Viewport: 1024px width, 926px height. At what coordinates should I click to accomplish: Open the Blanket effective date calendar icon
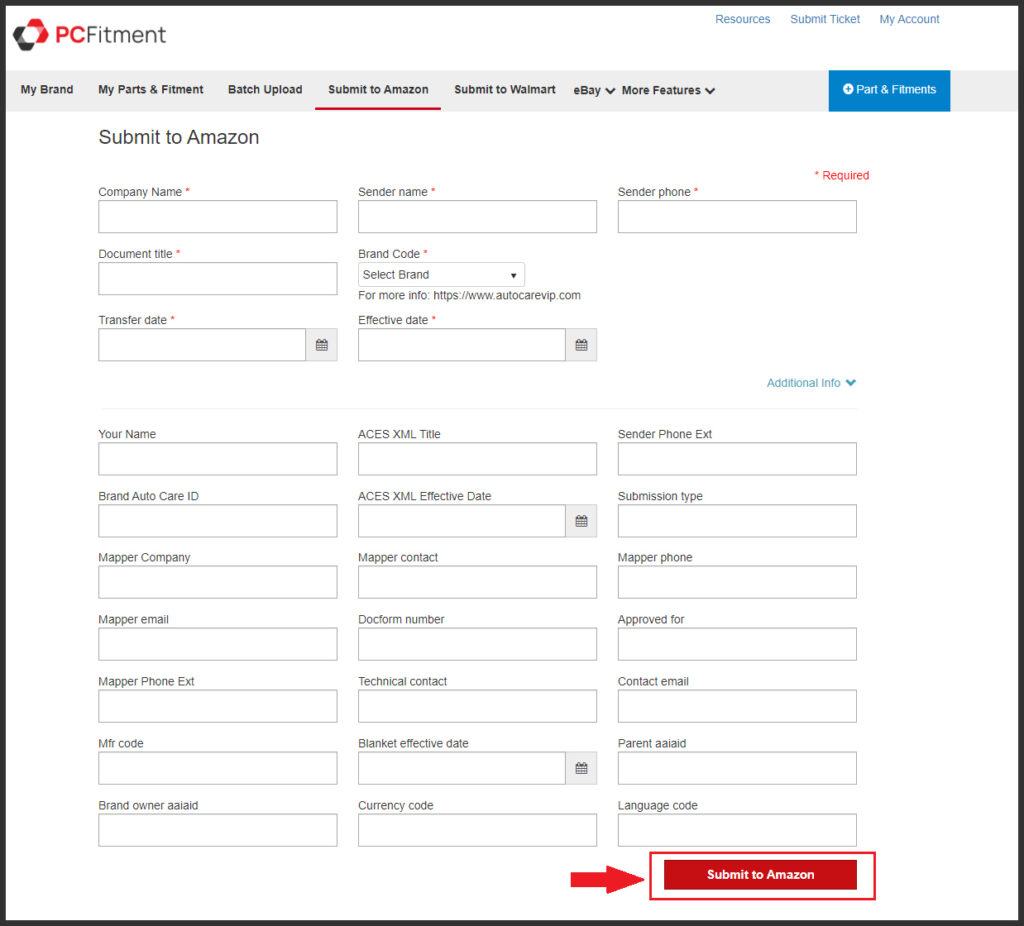click(581, 769)
